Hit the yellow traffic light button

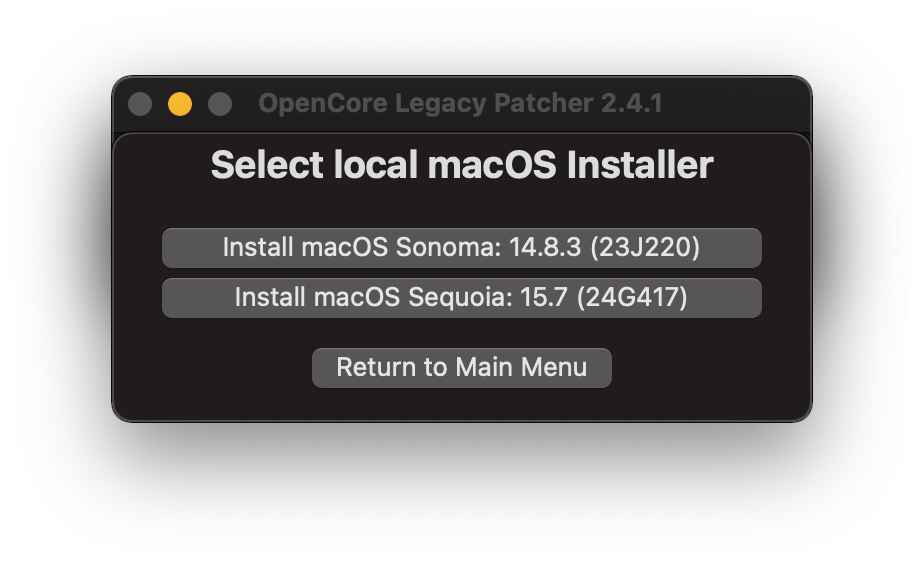180,104
